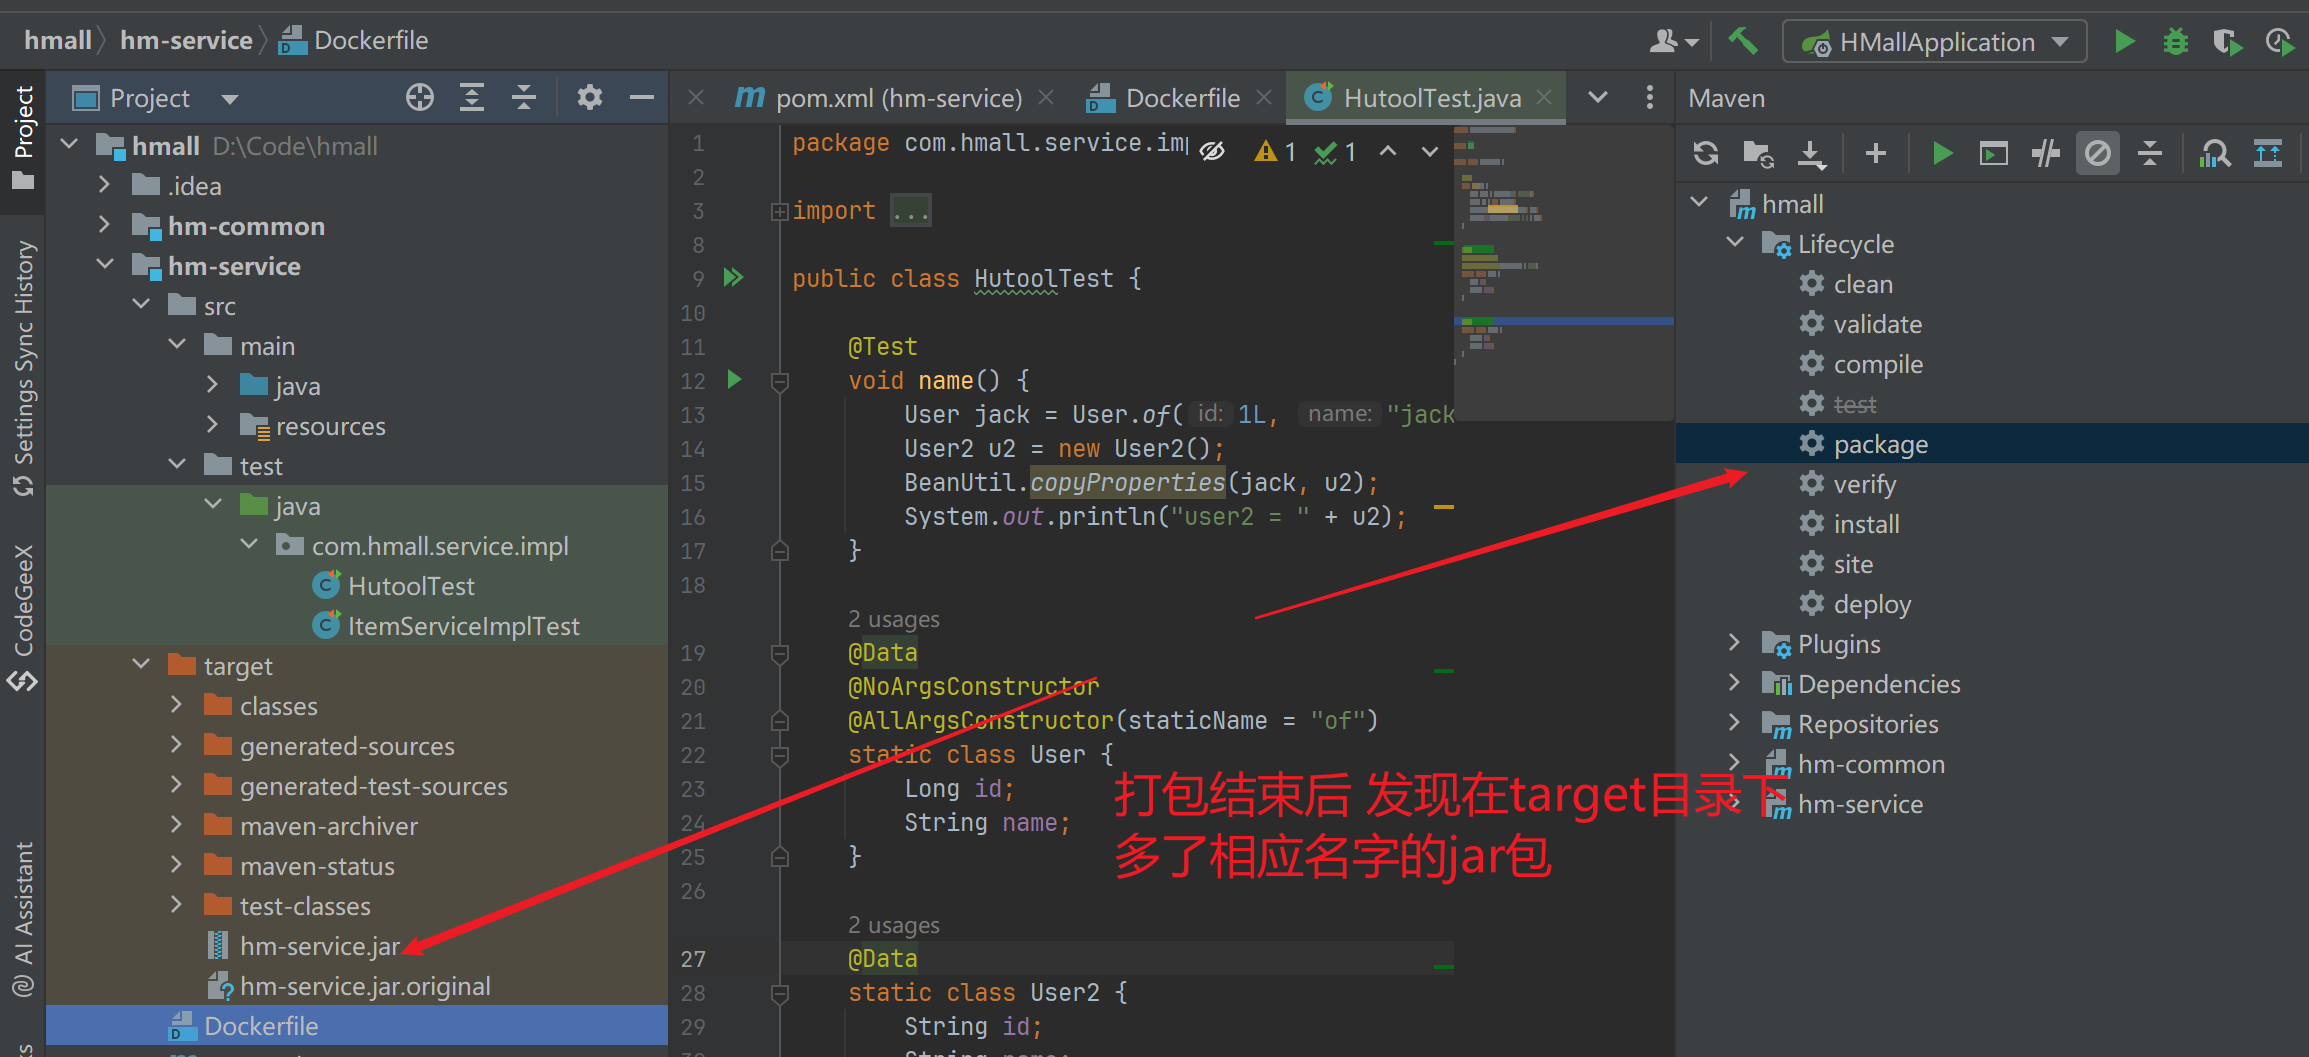Image resolution: width=2309 pixels, height=1057 pixels.
Task: Open profiler run icon in top toolbar
Action: pos(2280,41)
